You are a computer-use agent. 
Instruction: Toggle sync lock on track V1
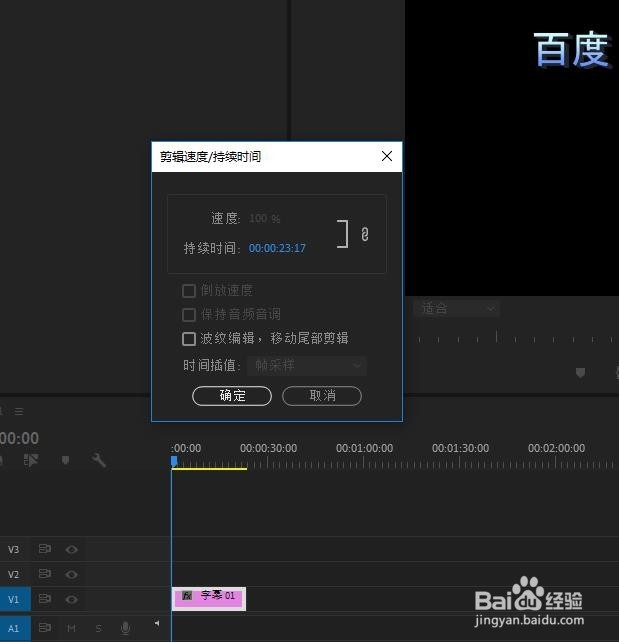tap(45, 599)
